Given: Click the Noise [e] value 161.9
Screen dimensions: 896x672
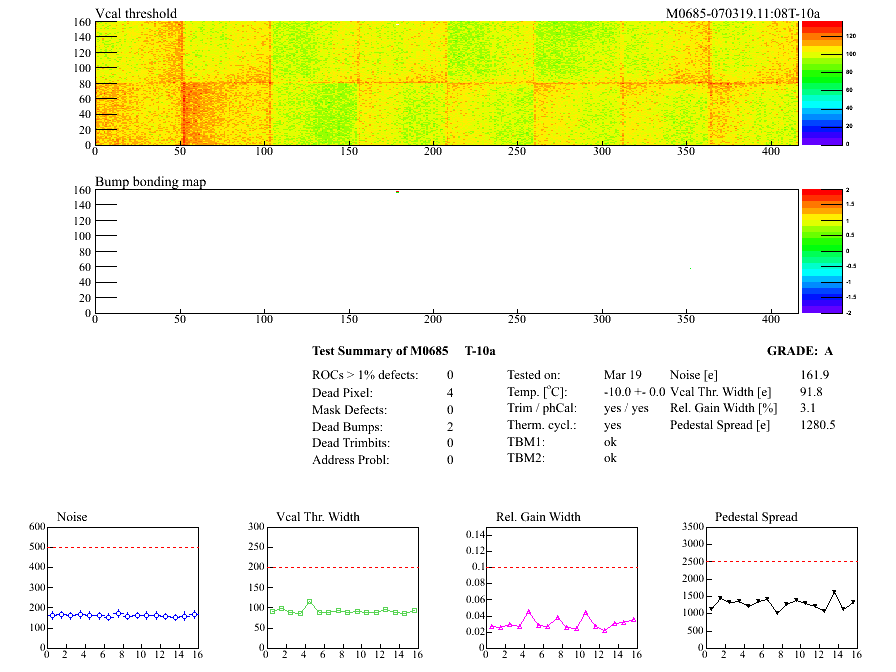Looking at the screenshot, I should point(815,375).
